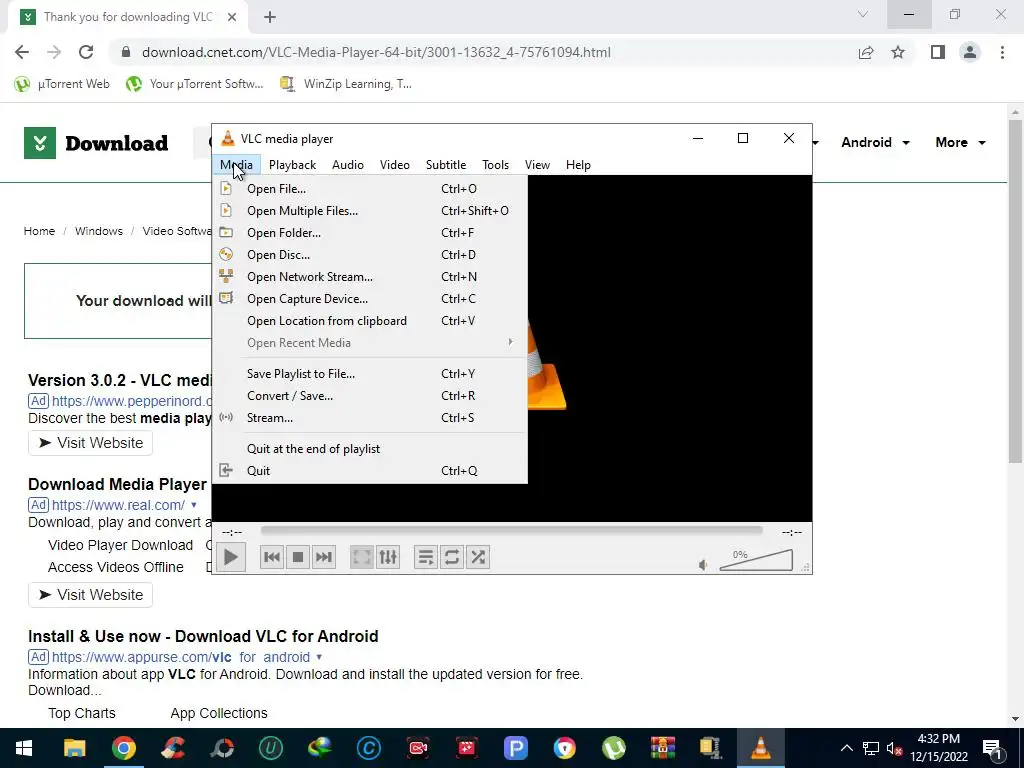This screenshot has height=768, width=1024.
Task: Choose Save Playlist to File... entry
Action: [x=370, y=374]
